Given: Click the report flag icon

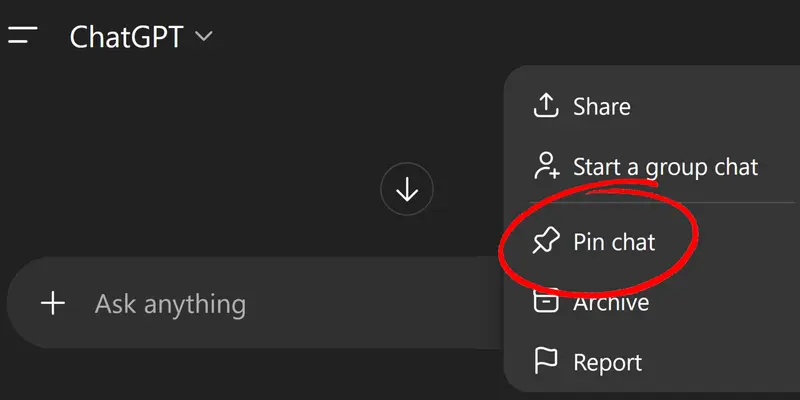Looking at the screenshot, I should pos(546,361).
